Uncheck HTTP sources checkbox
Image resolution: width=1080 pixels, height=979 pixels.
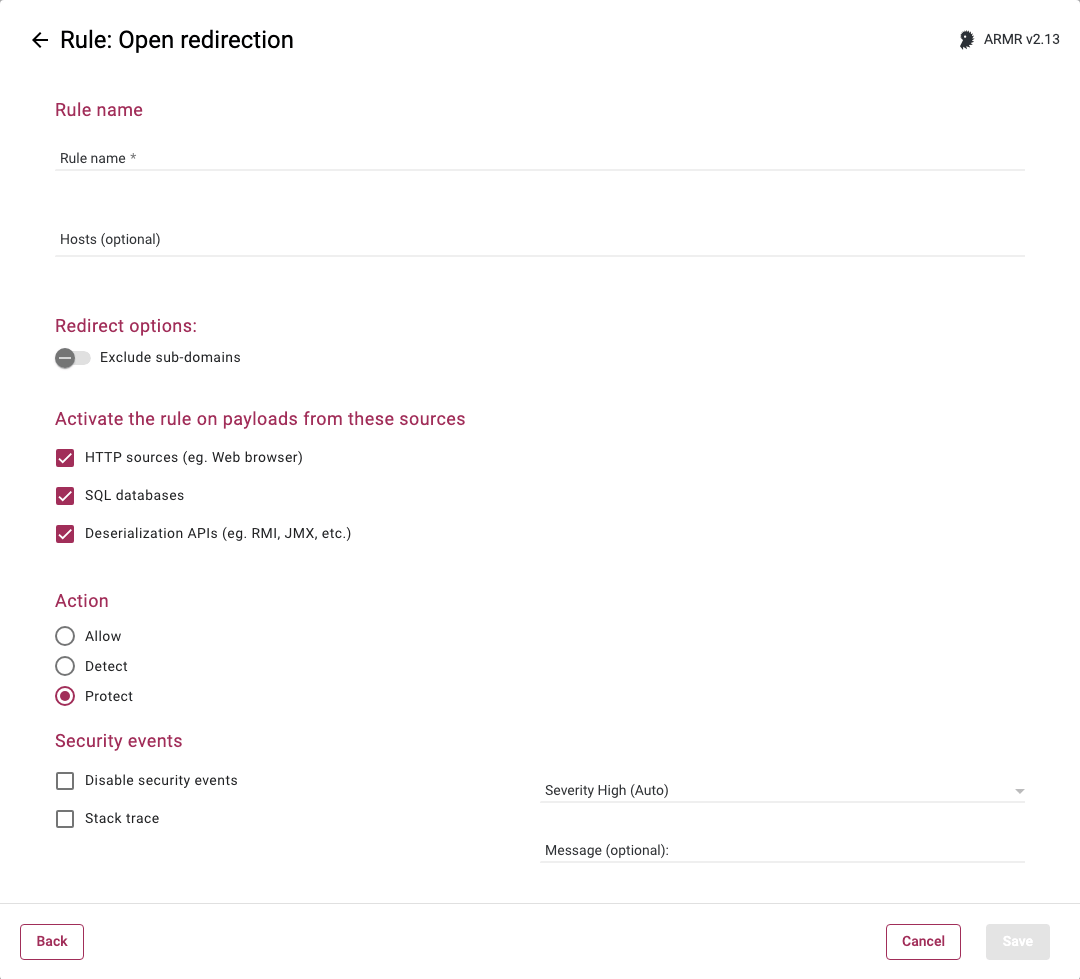point(65,458)
